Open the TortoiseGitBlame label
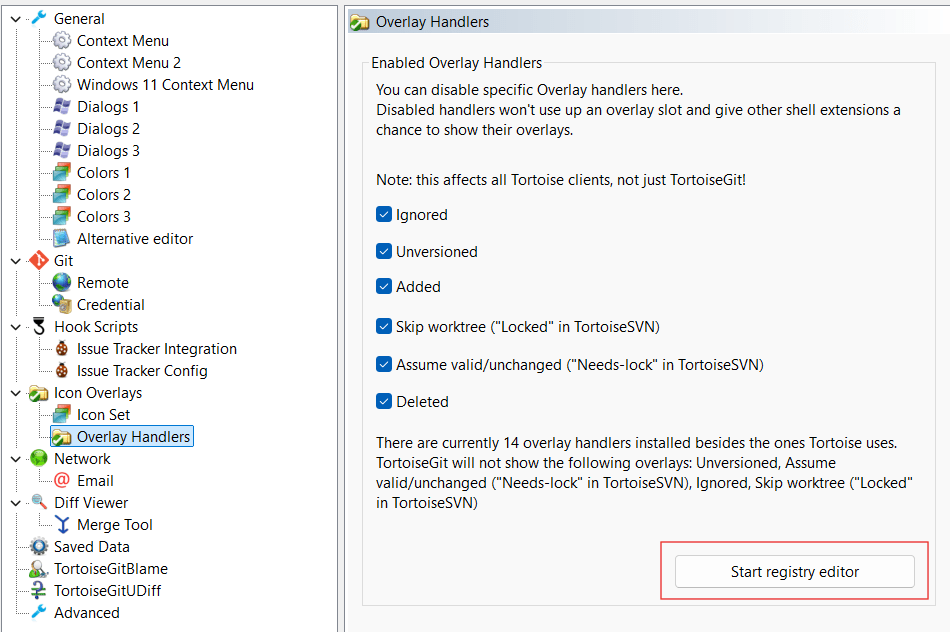950x632 pixels. click(x=111, y=568)
